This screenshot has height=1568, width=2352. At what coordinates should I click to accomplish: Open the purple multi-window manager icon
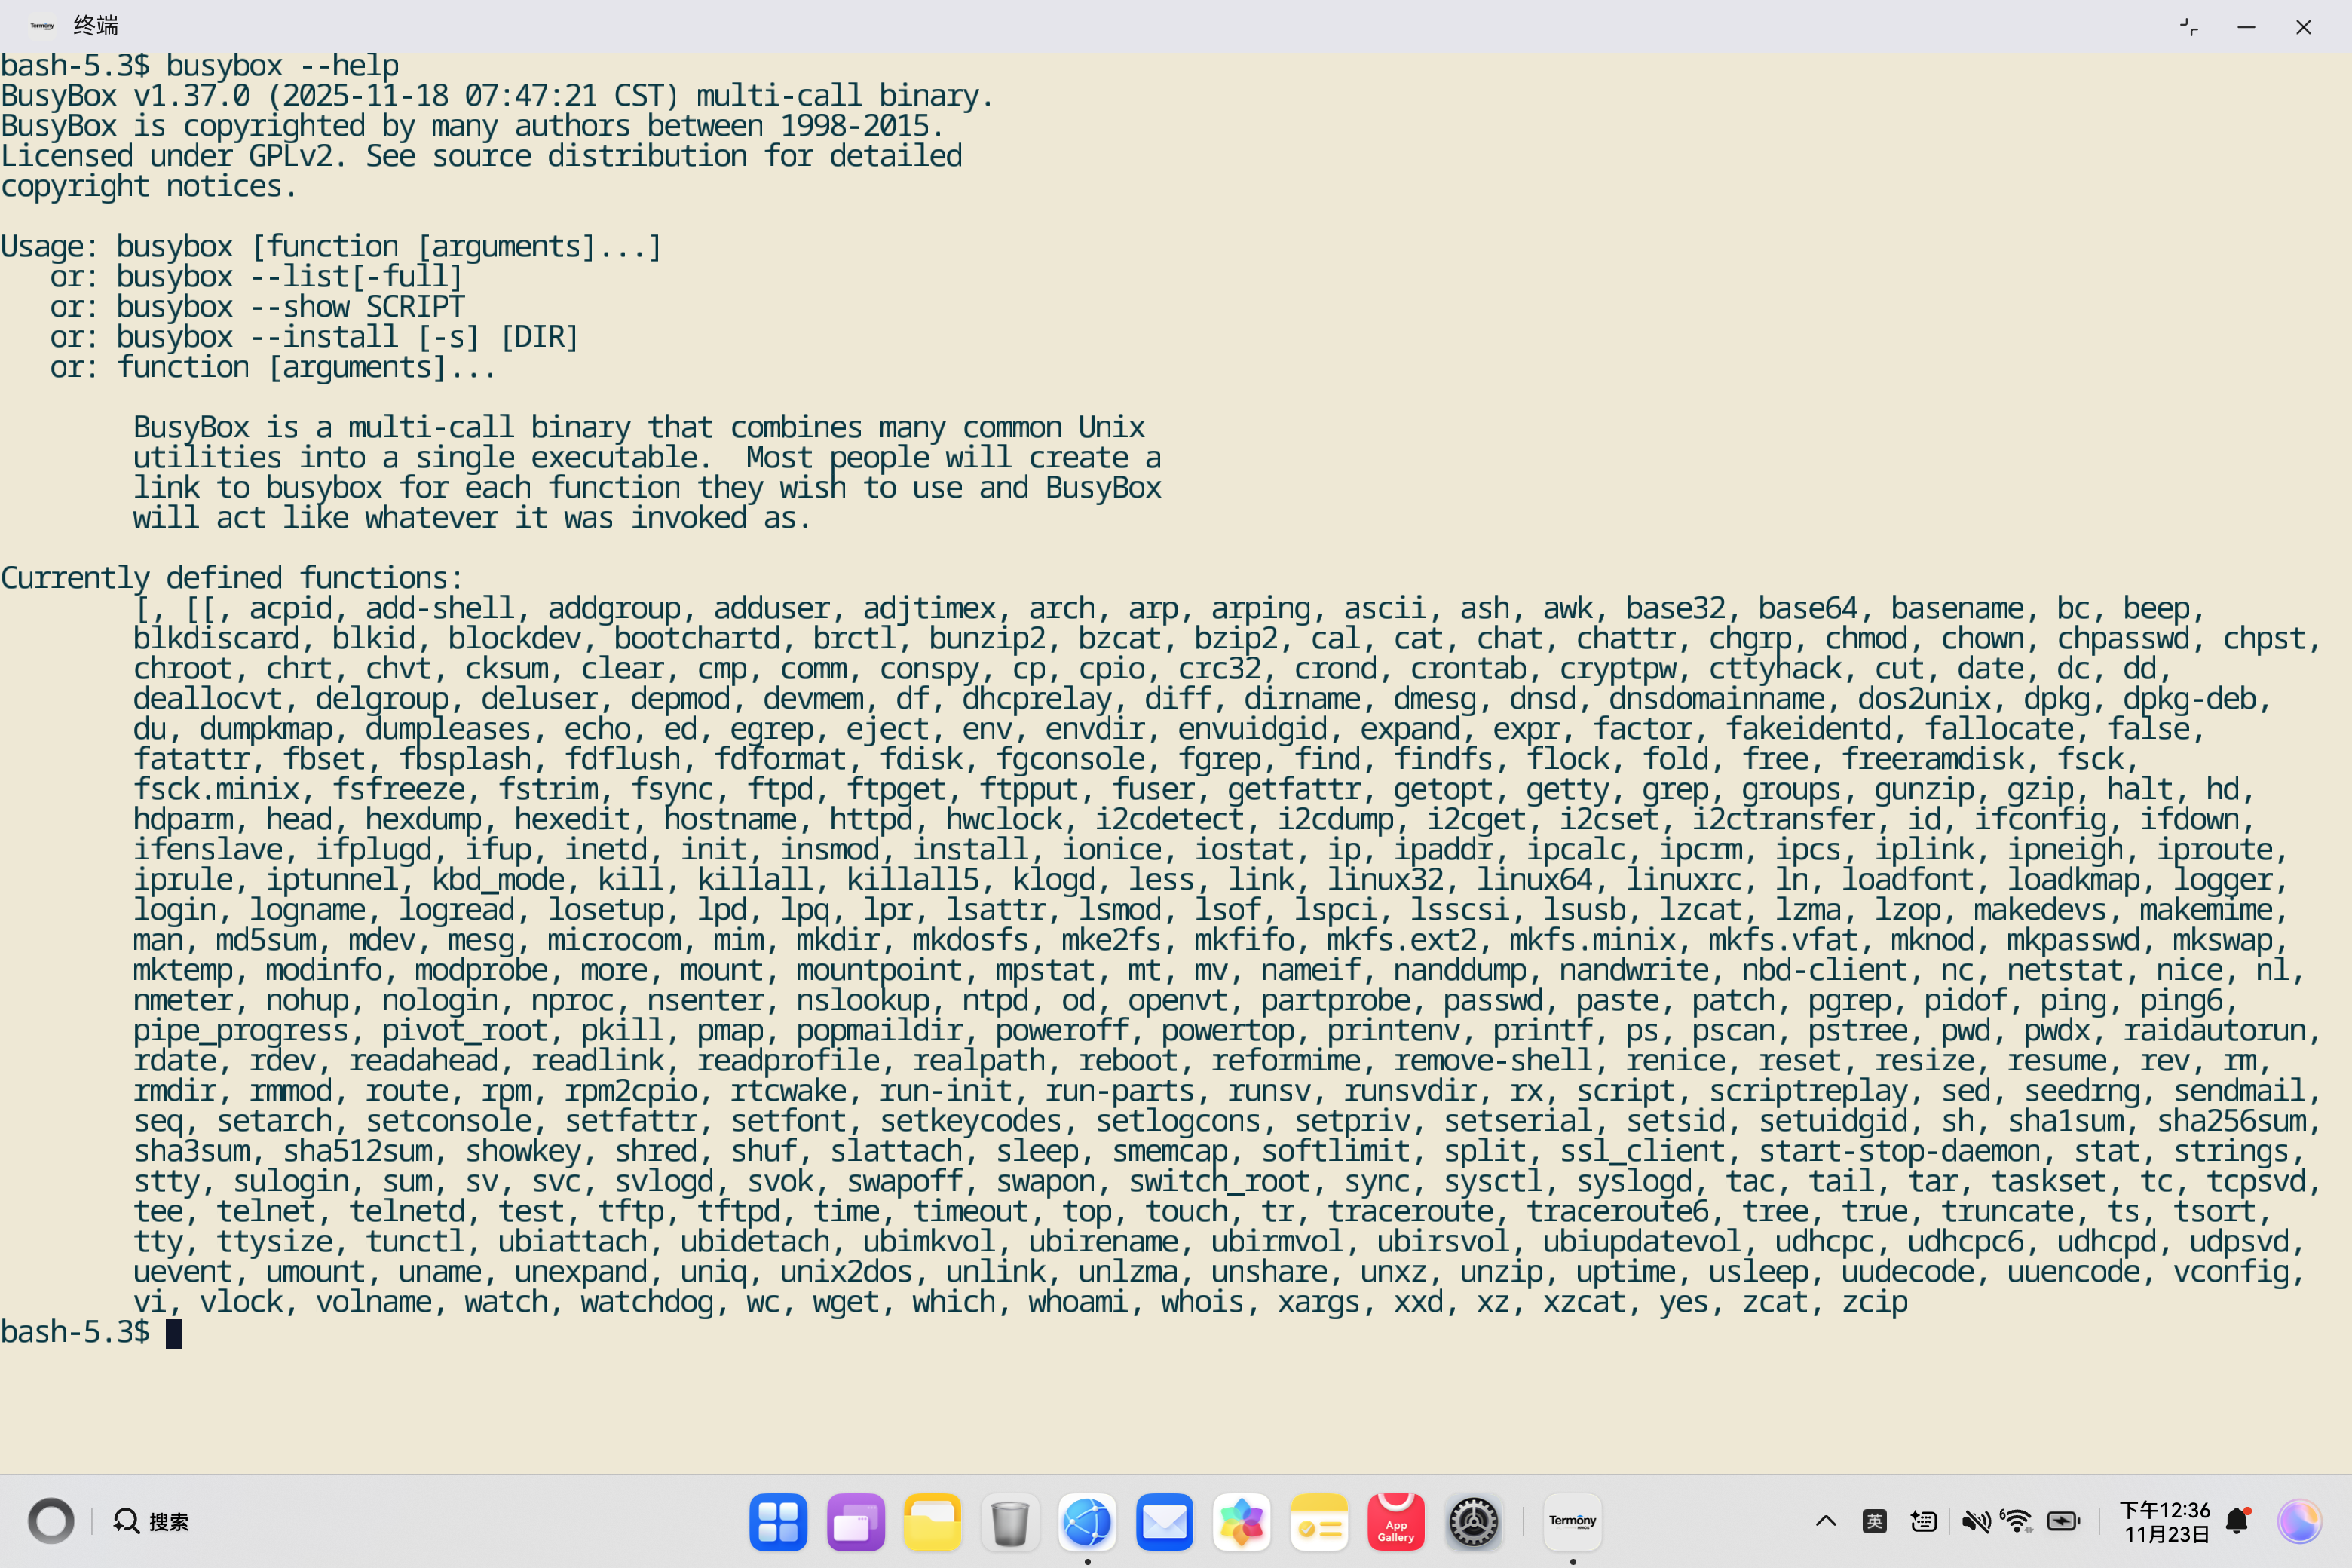[855, 1521]
